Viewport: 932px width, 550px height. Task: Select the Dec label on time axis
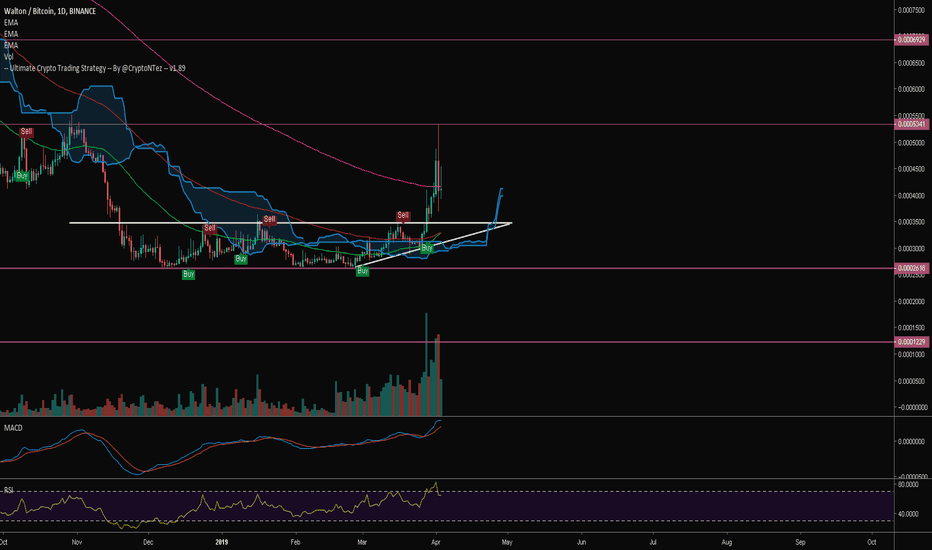coord(148,542)
